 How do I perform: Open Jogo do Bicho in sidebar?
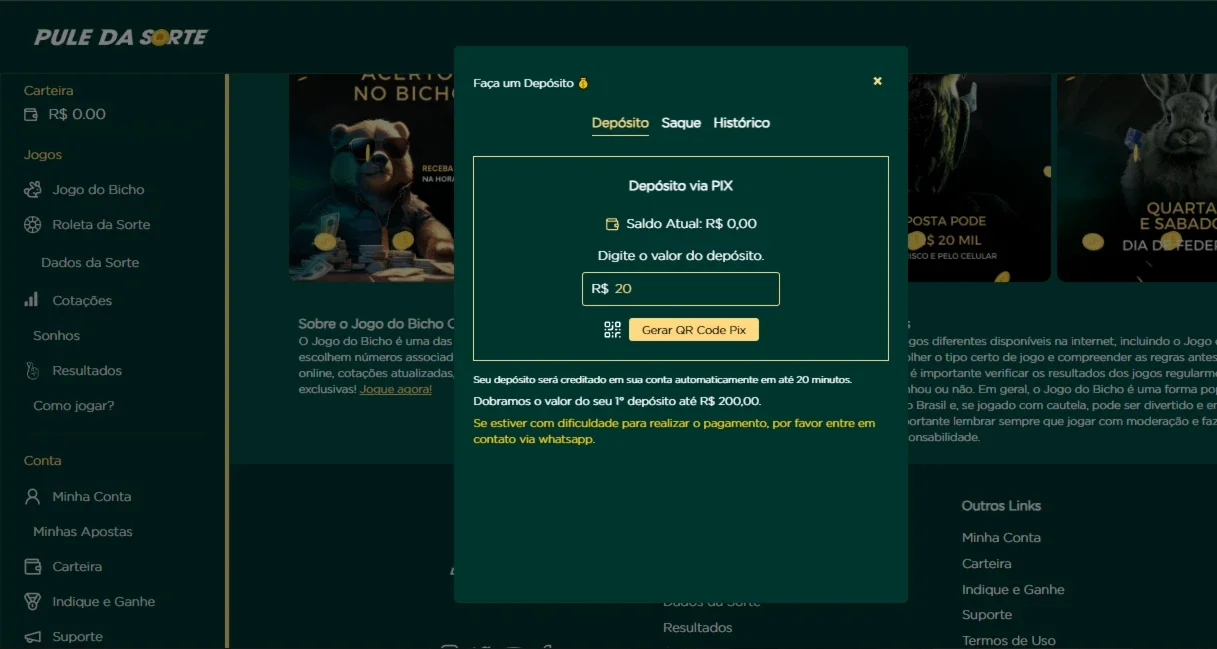[98, 189]
